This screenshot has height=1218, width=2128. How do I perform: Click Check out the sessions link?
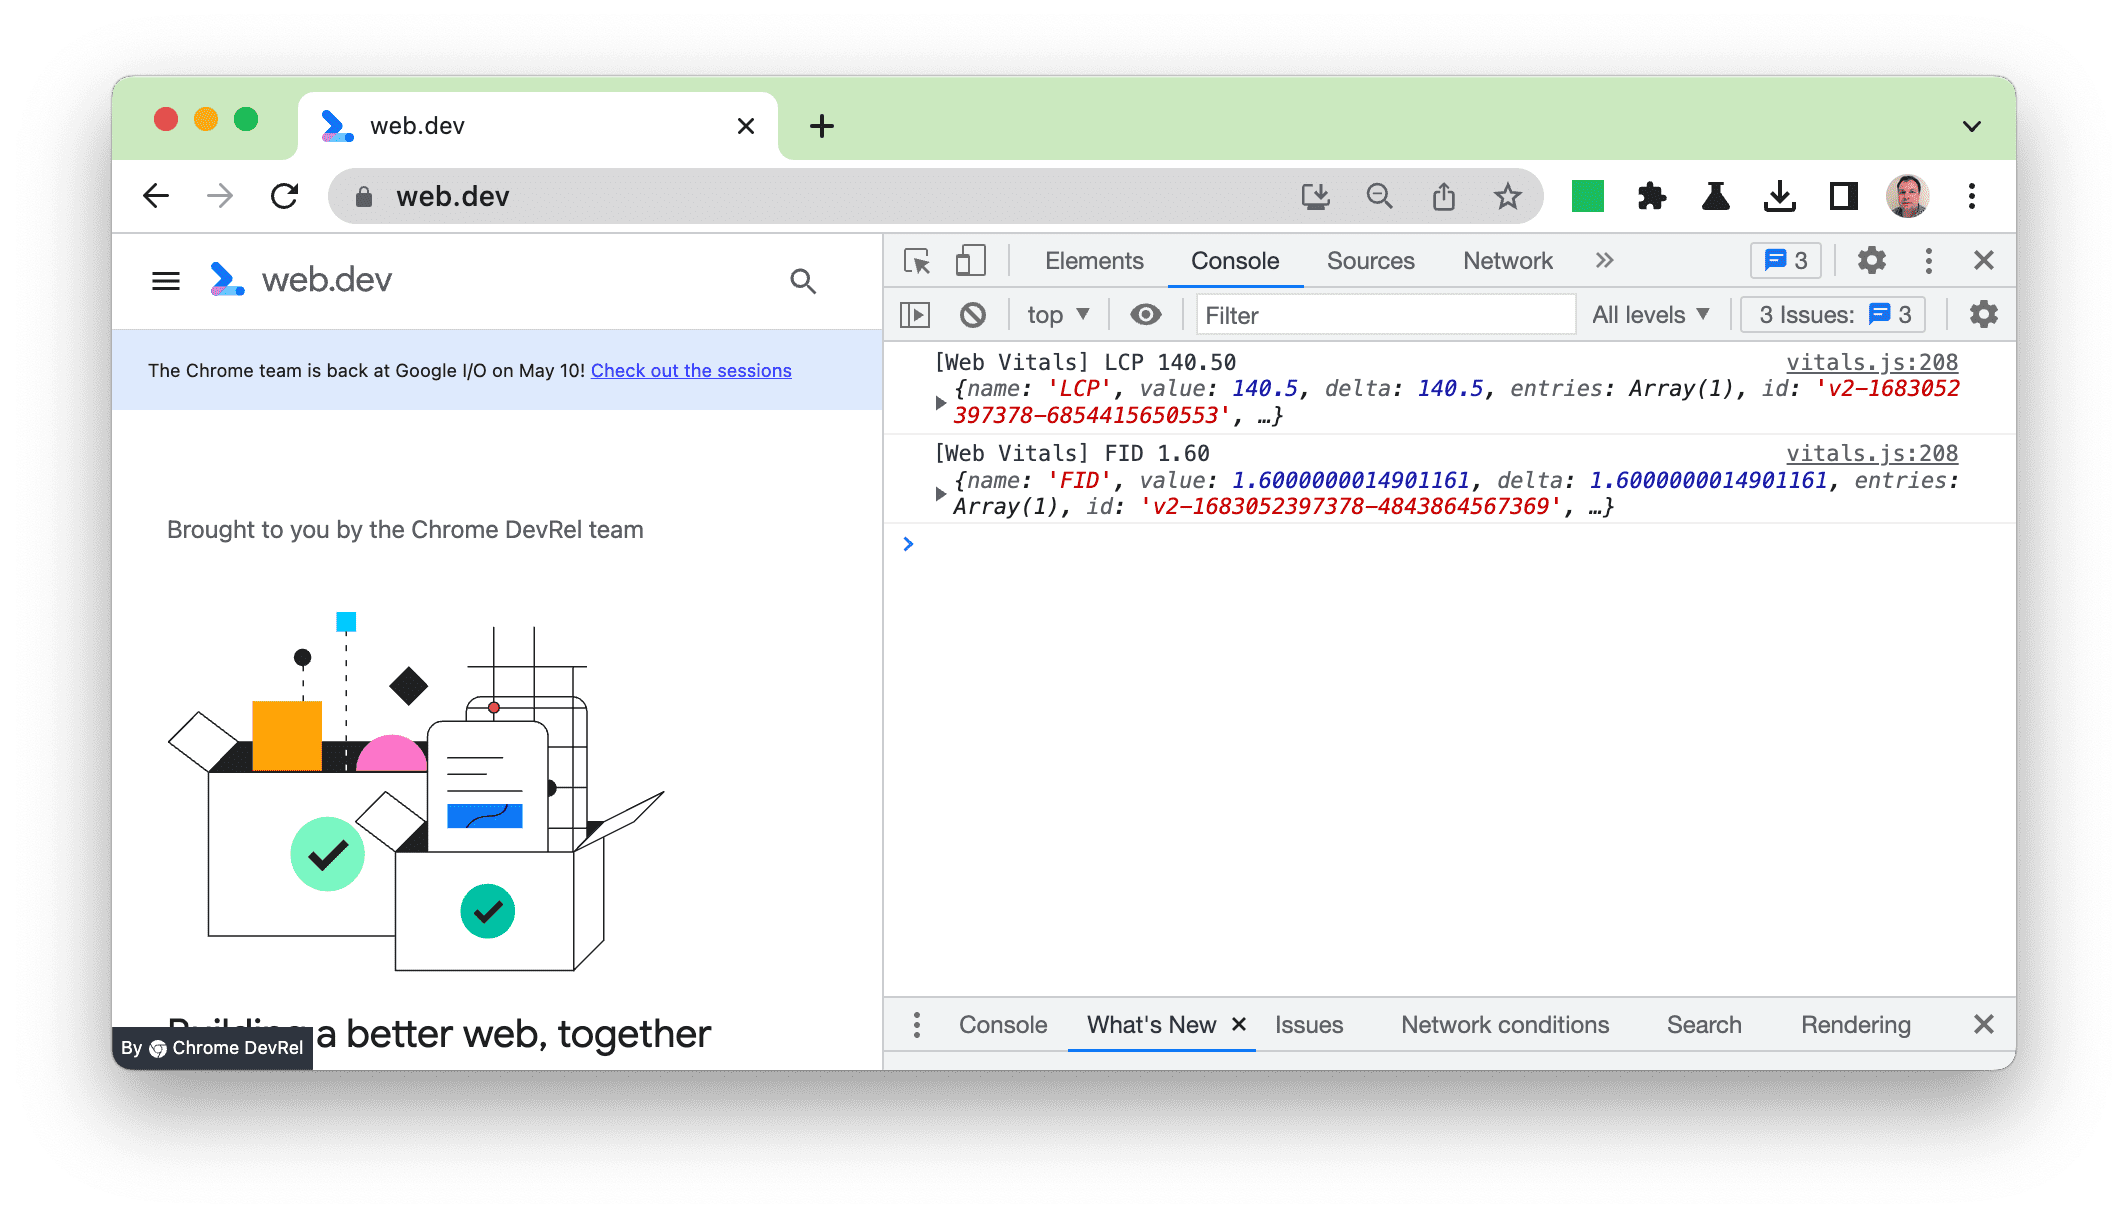tap(690, 370)
